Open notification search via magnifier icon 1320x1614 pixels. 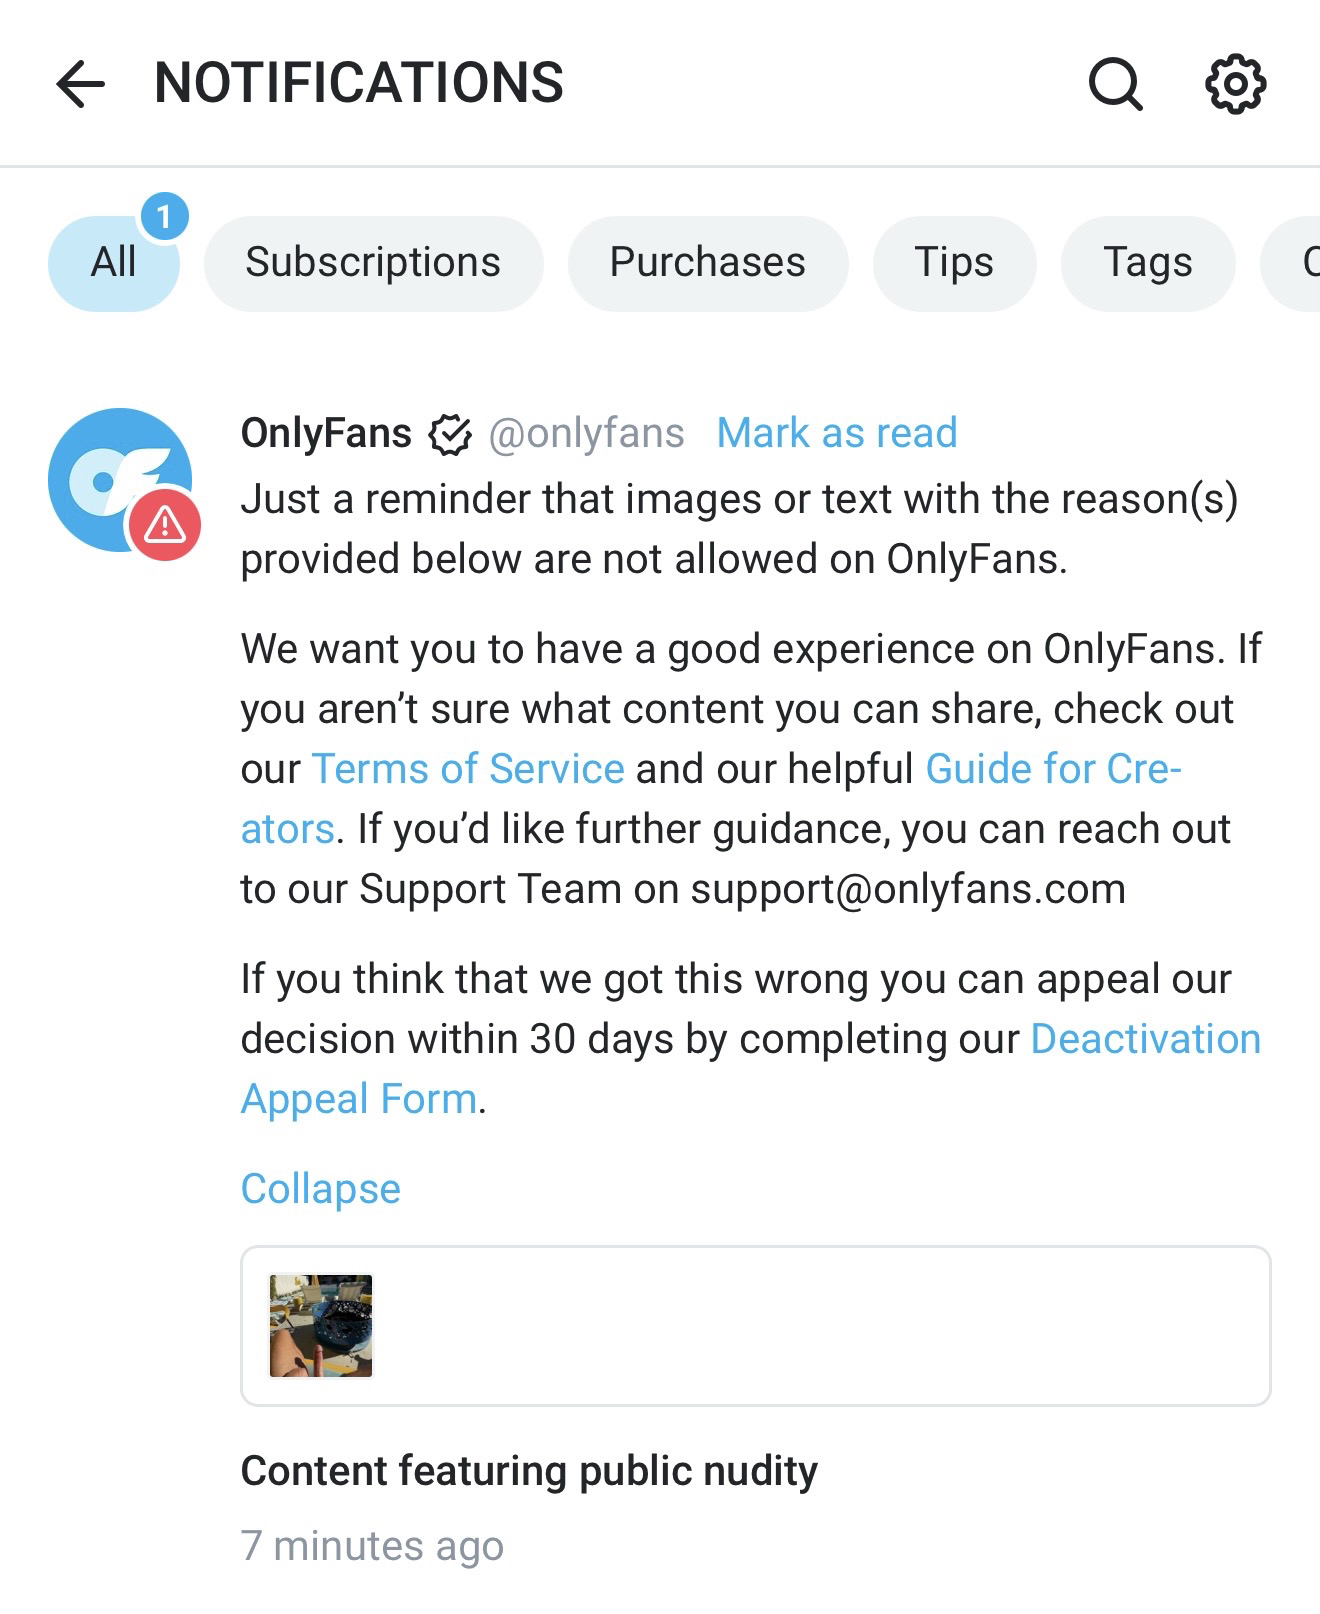[x=1115, y=83]
